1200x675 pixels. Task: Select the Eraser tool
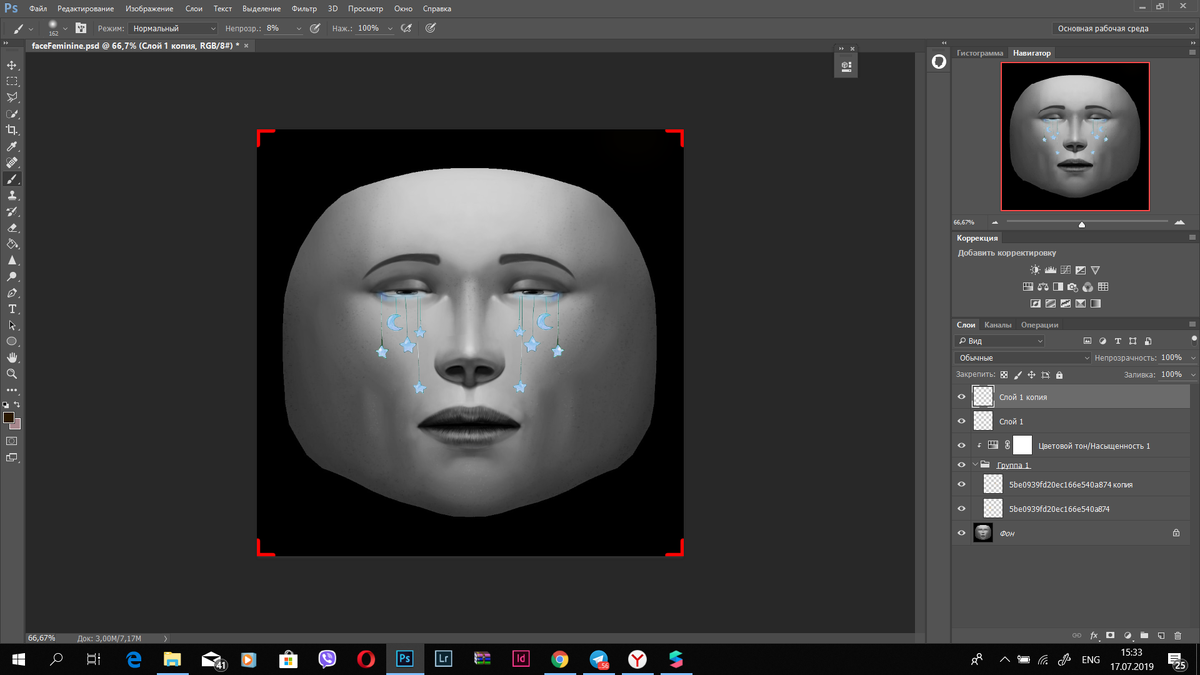pyautogui.click(x=12, y=228)
